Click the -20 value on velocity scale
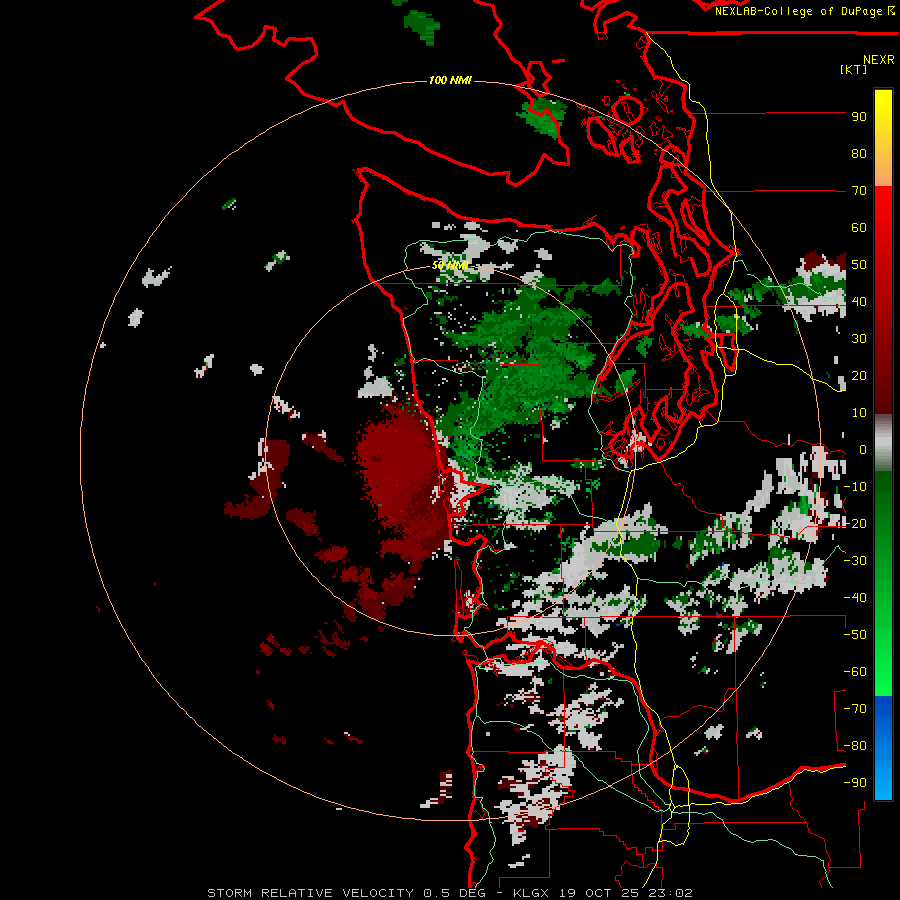The width and height of the screenshot is (900, 900). pyautogui.click(x=855, y=524)
